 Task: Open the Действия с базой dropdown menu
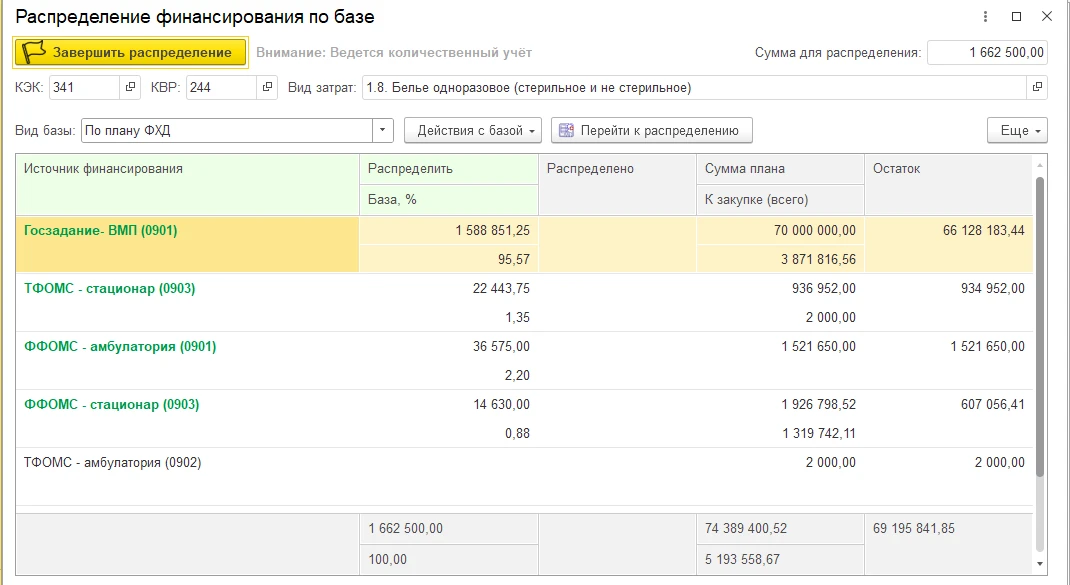coord(473,130)
